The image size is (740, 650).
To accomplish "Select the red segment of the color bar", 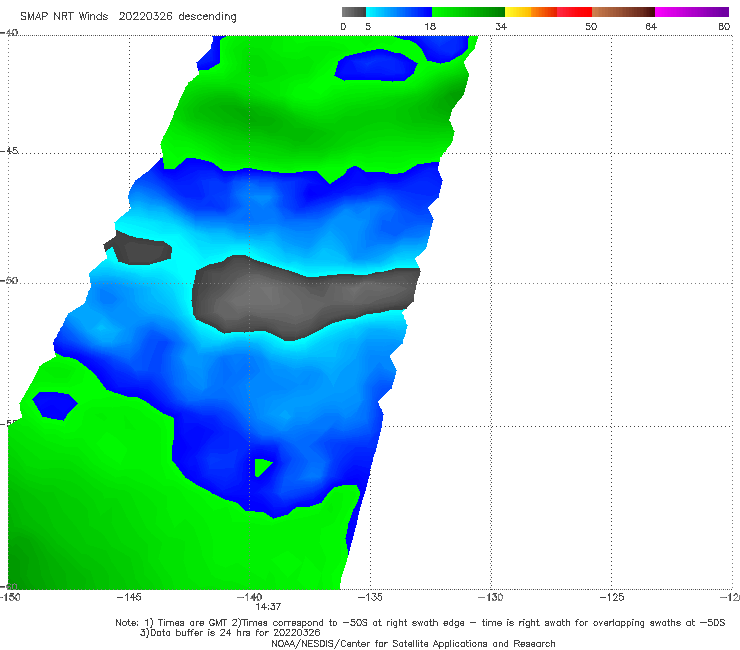I will (574, 12).
